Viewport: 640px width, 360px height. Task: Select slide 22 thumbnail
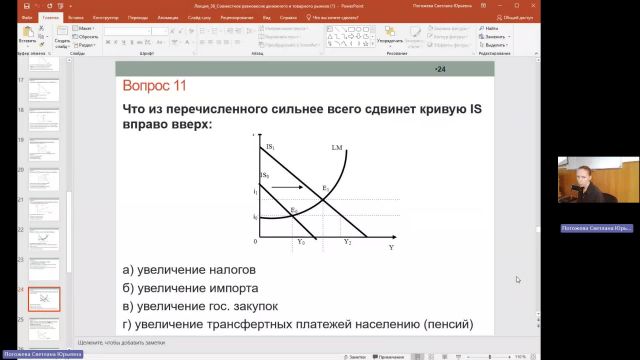click(44, 239)
